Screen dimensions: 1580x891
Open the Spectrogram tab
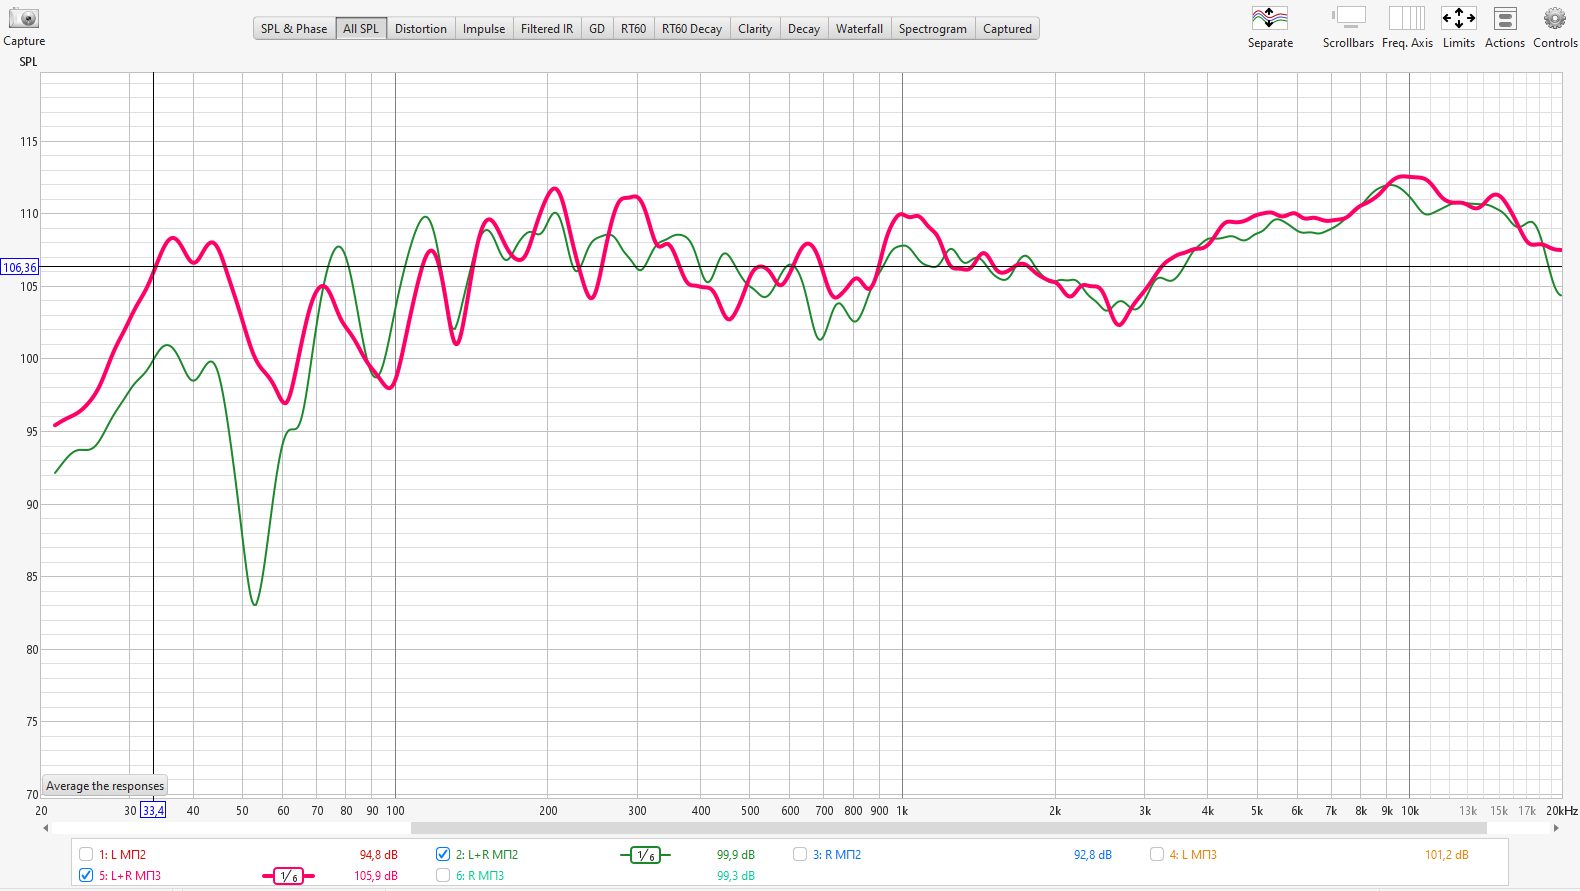932,29
